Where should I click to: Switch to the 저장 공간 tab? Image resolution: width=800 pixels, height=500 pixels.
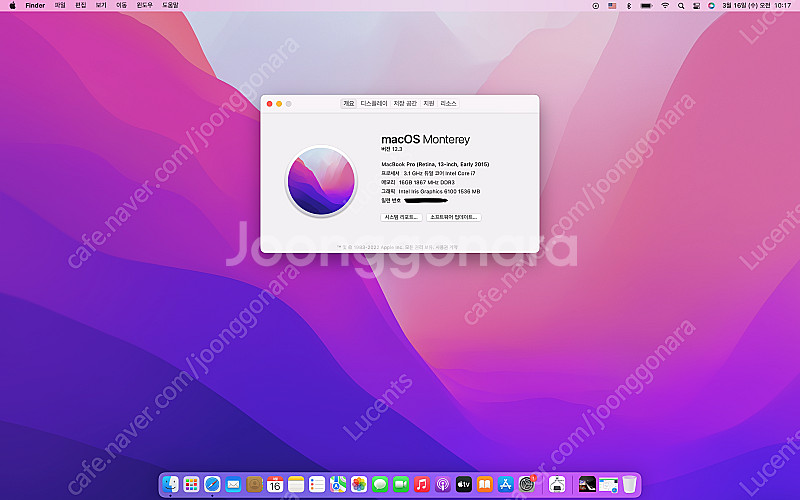point(405,103)
